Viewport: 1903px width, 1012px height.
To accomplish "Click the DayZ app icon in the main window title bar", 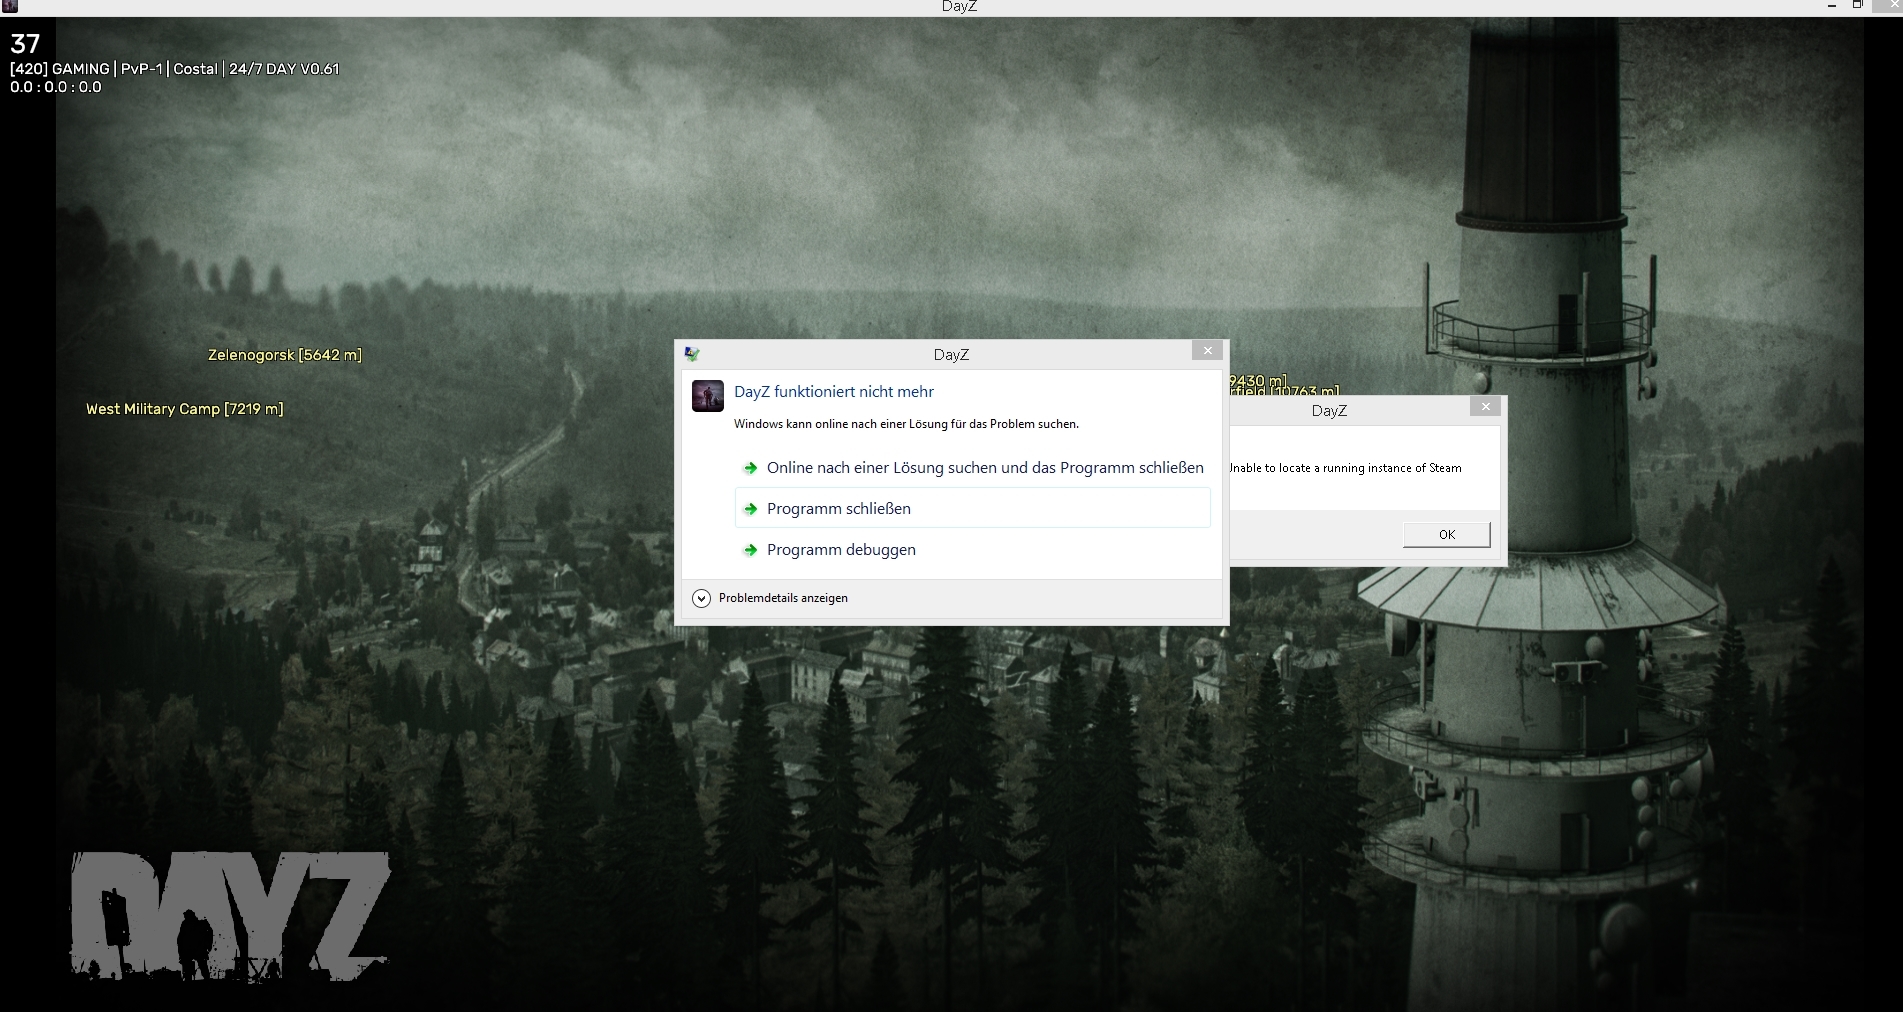I will 10,7.
